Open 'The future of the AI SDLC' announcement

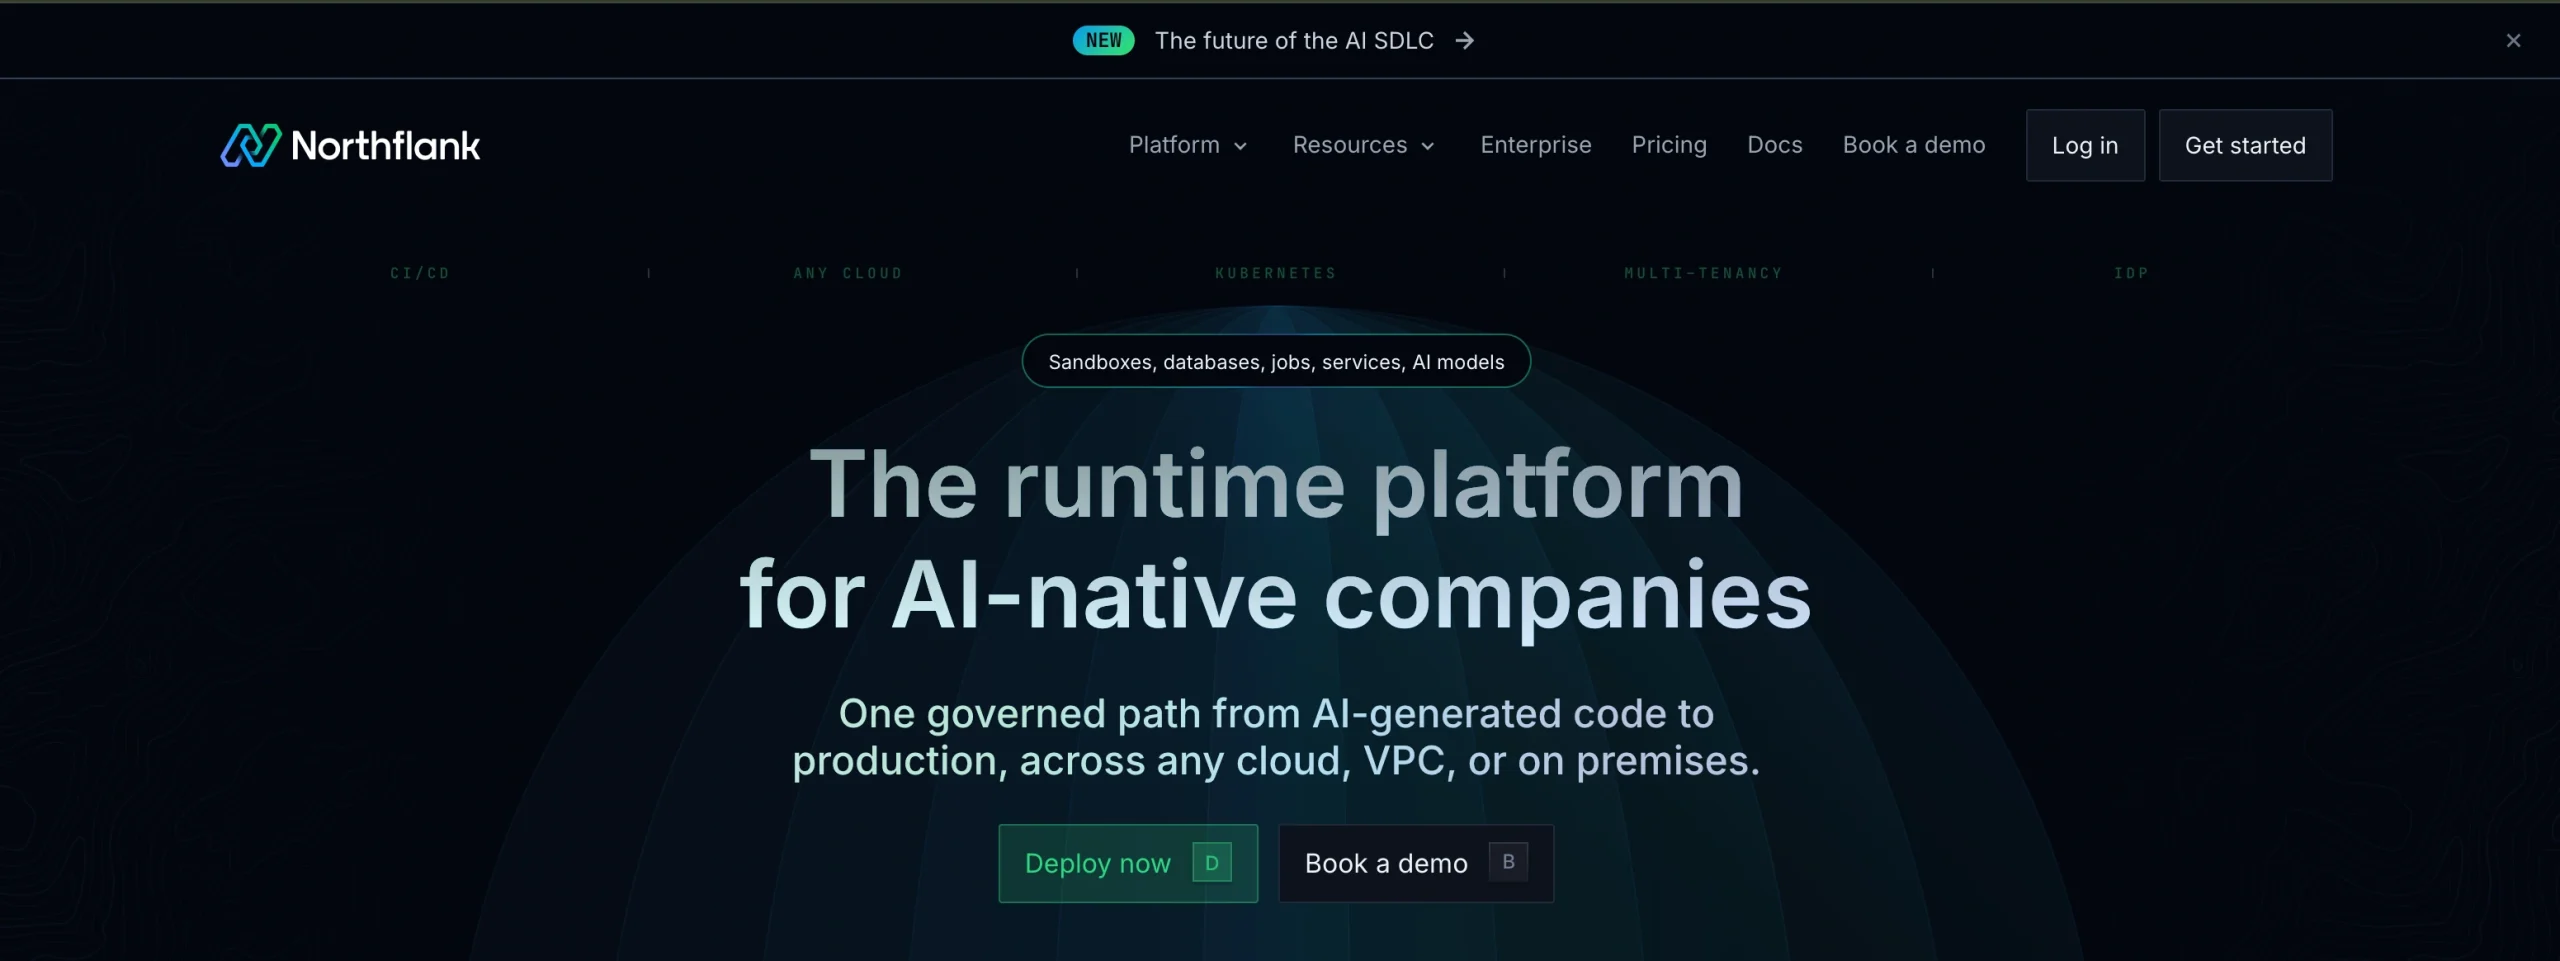click(1294, 41)
